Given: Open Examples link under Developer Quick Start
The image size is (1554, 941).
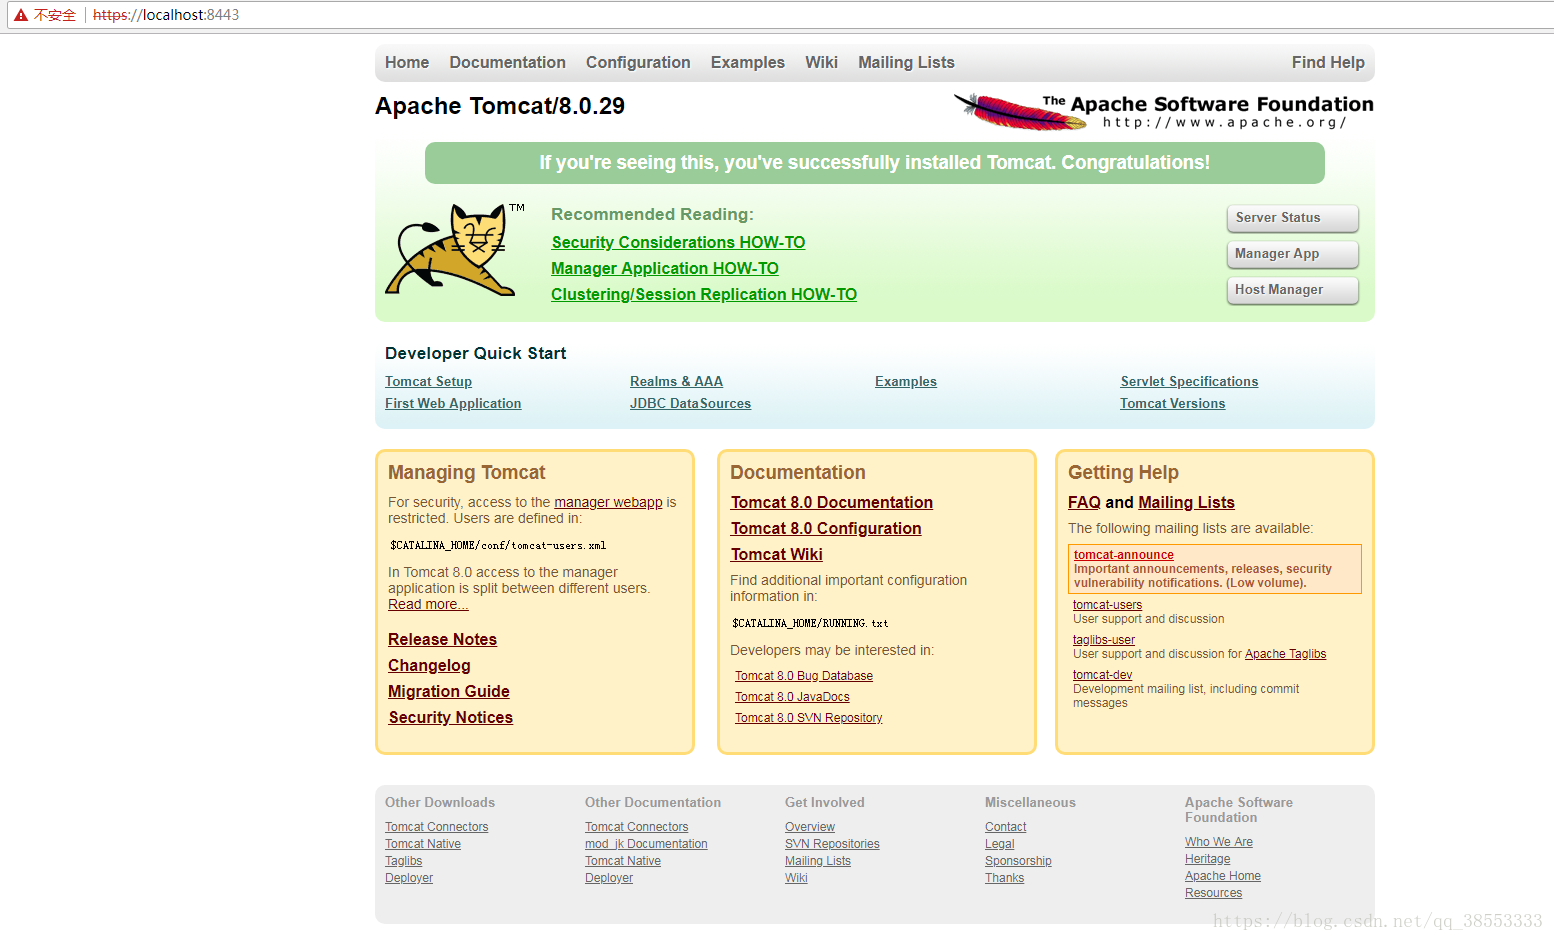Looking at the screenshot, I should pos(906,382).
